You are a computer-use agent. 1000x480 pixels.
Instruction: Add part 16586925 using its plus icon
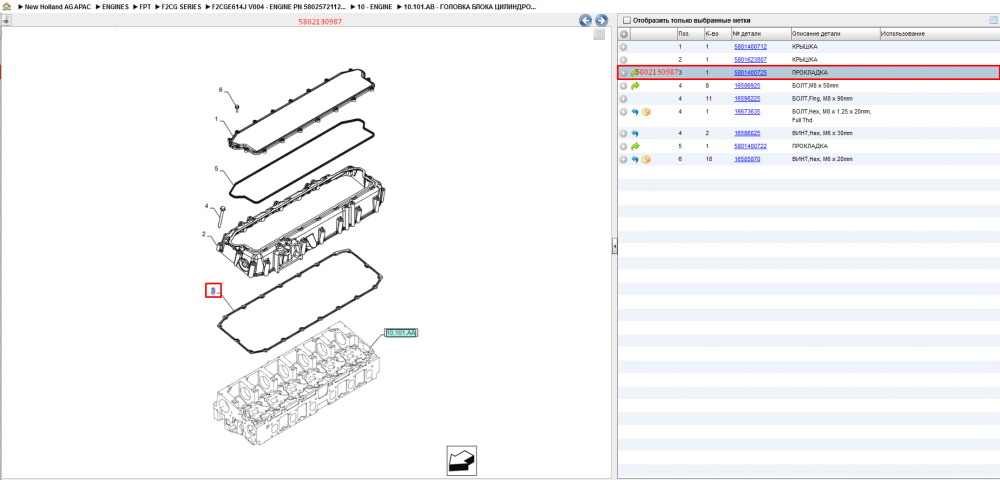tap(624, 85)
